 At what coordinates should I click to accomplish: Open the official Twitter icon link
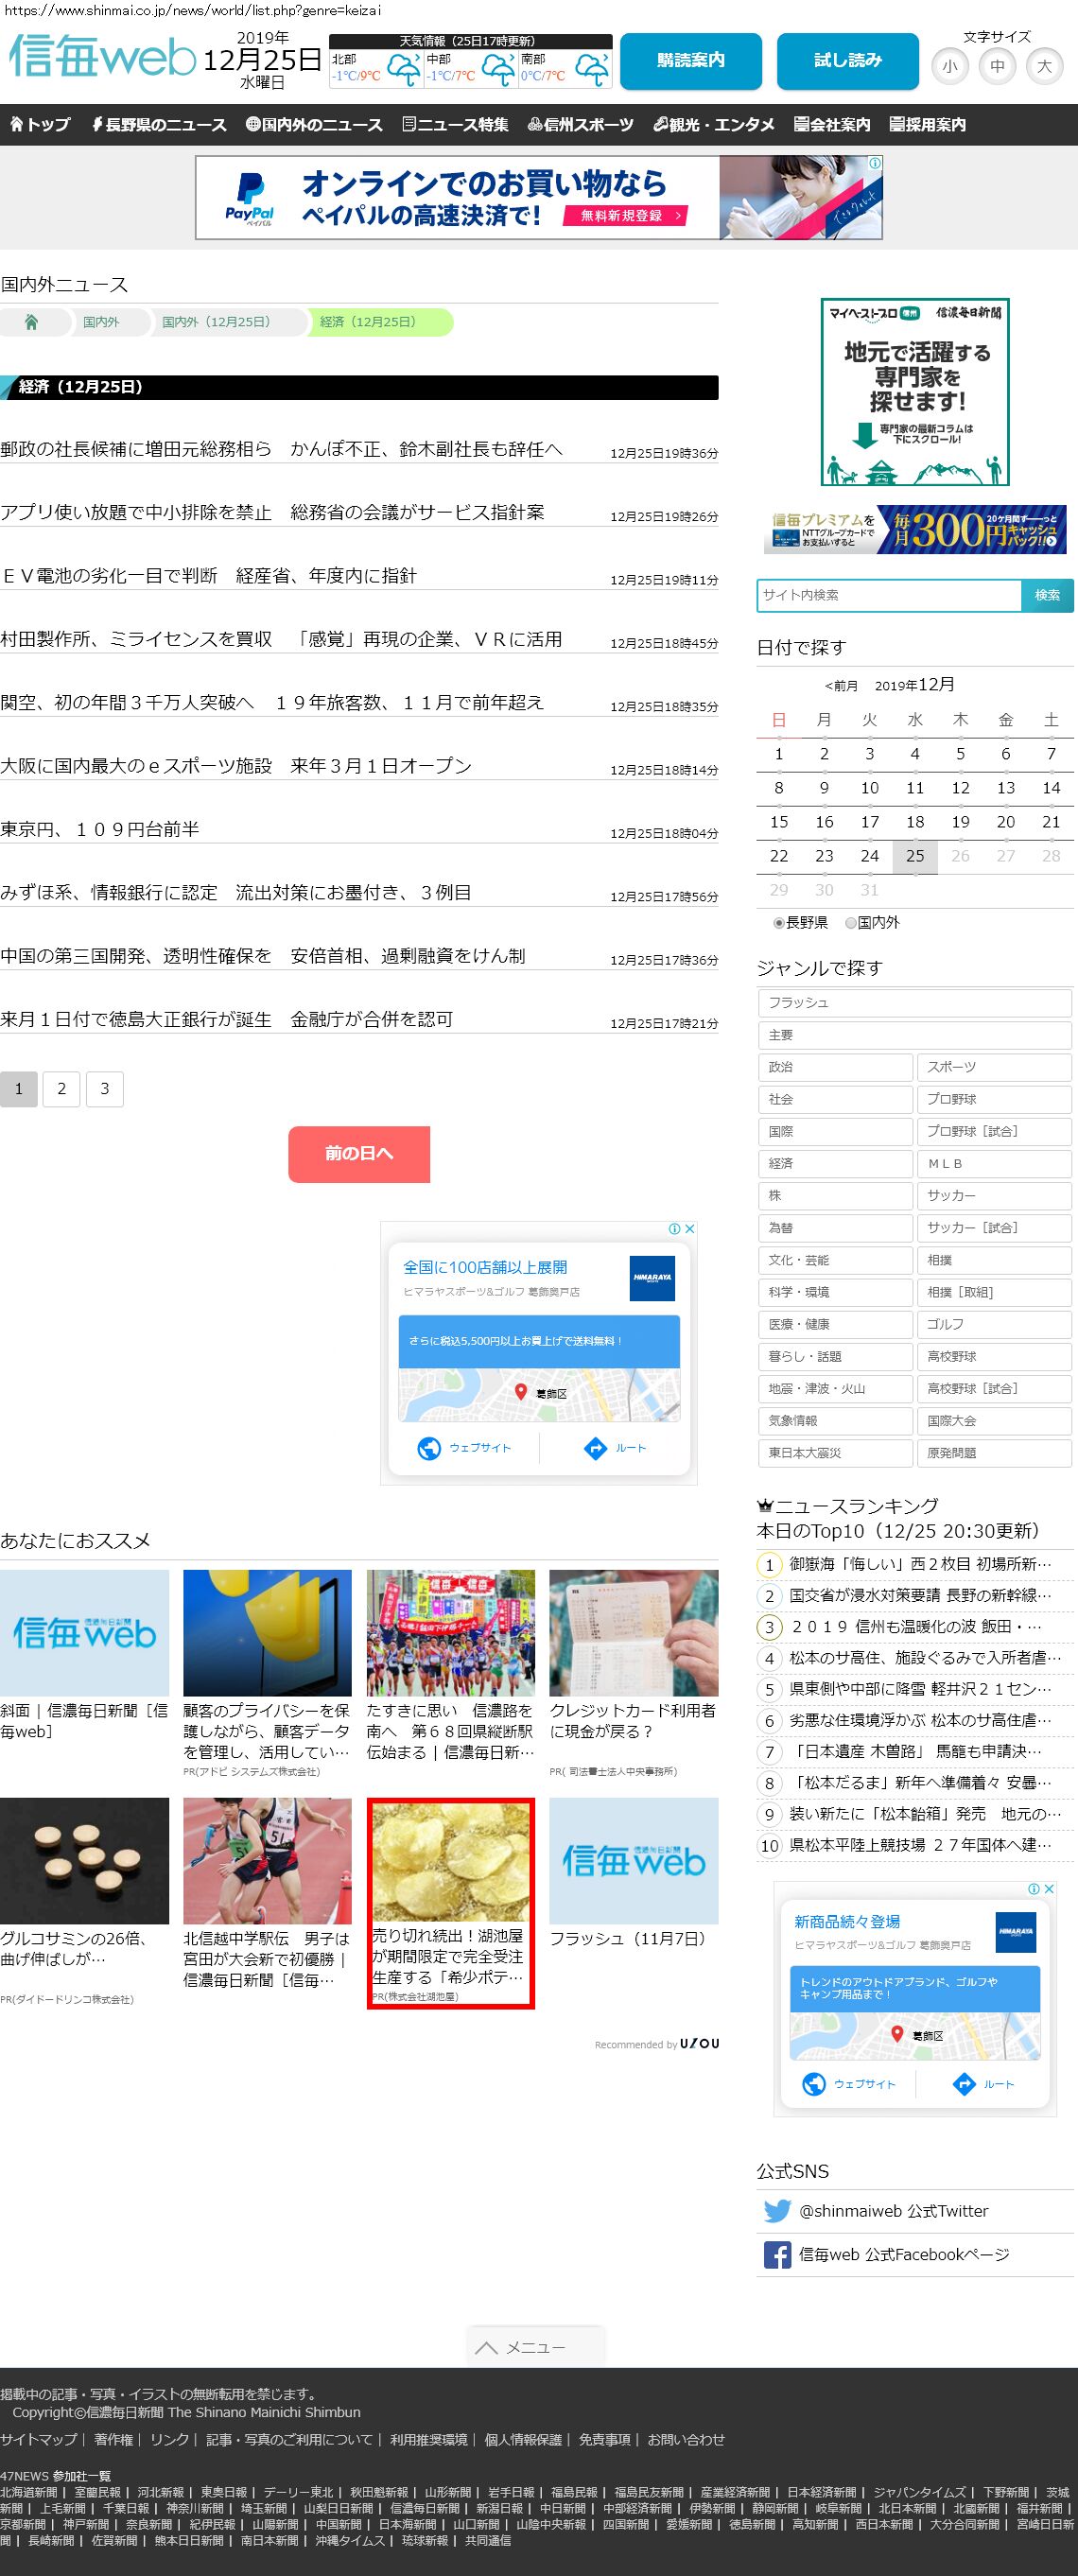tap(777, 2211)
